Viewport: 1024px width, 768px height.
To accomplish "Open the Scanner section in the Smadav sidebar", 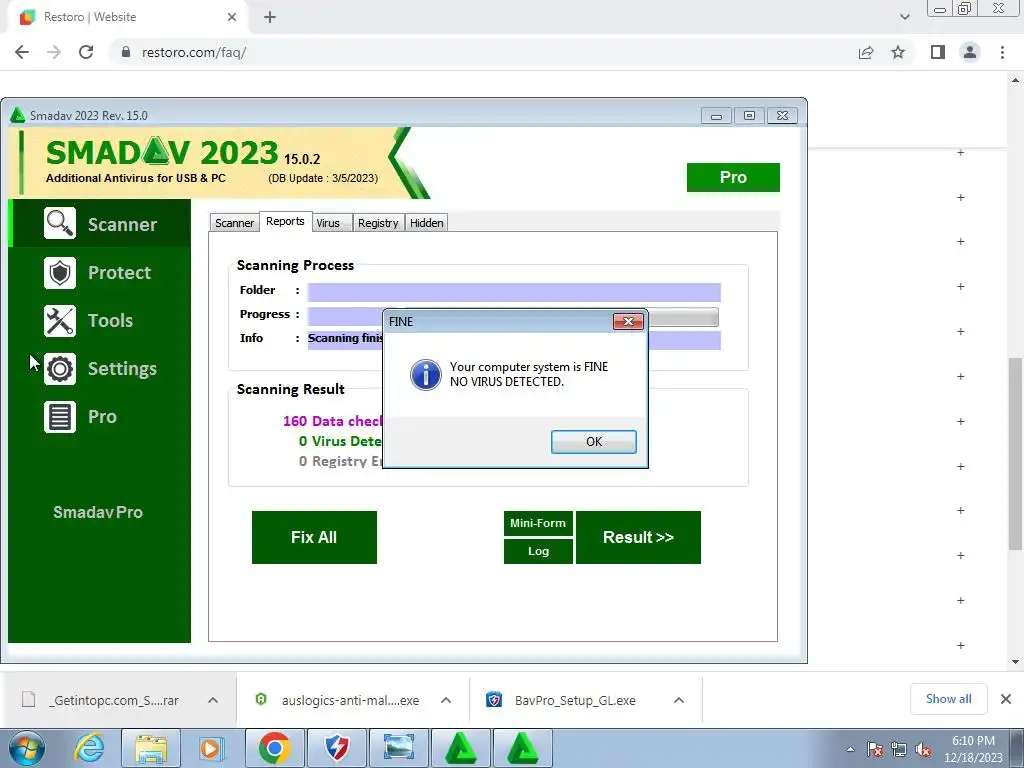I will tap(101, 224).
